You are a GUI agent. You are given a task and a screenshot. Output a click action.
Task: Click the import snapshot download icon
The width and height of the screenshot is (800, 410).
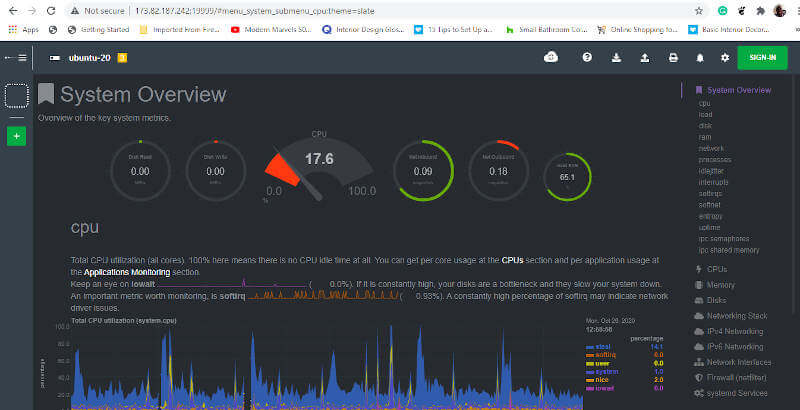616,58
